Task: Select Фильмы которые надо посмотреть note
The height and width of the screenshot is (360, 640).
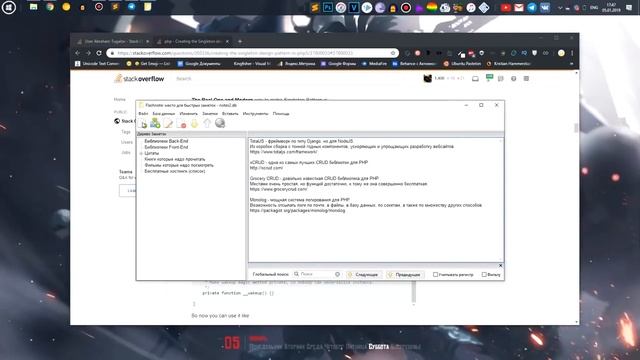Action: tap(179, 165)
